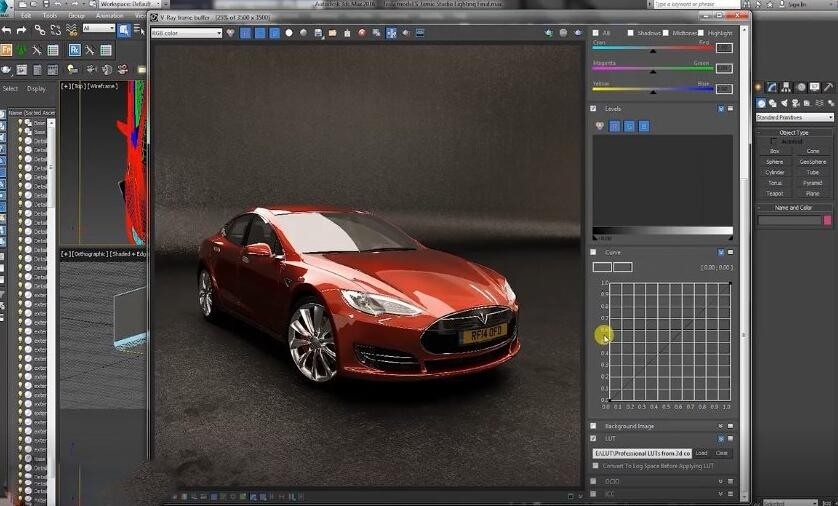Screen dimensions: 838x506
Task: Open viewport [+] menu of Top view
Action: click(65, 86)
